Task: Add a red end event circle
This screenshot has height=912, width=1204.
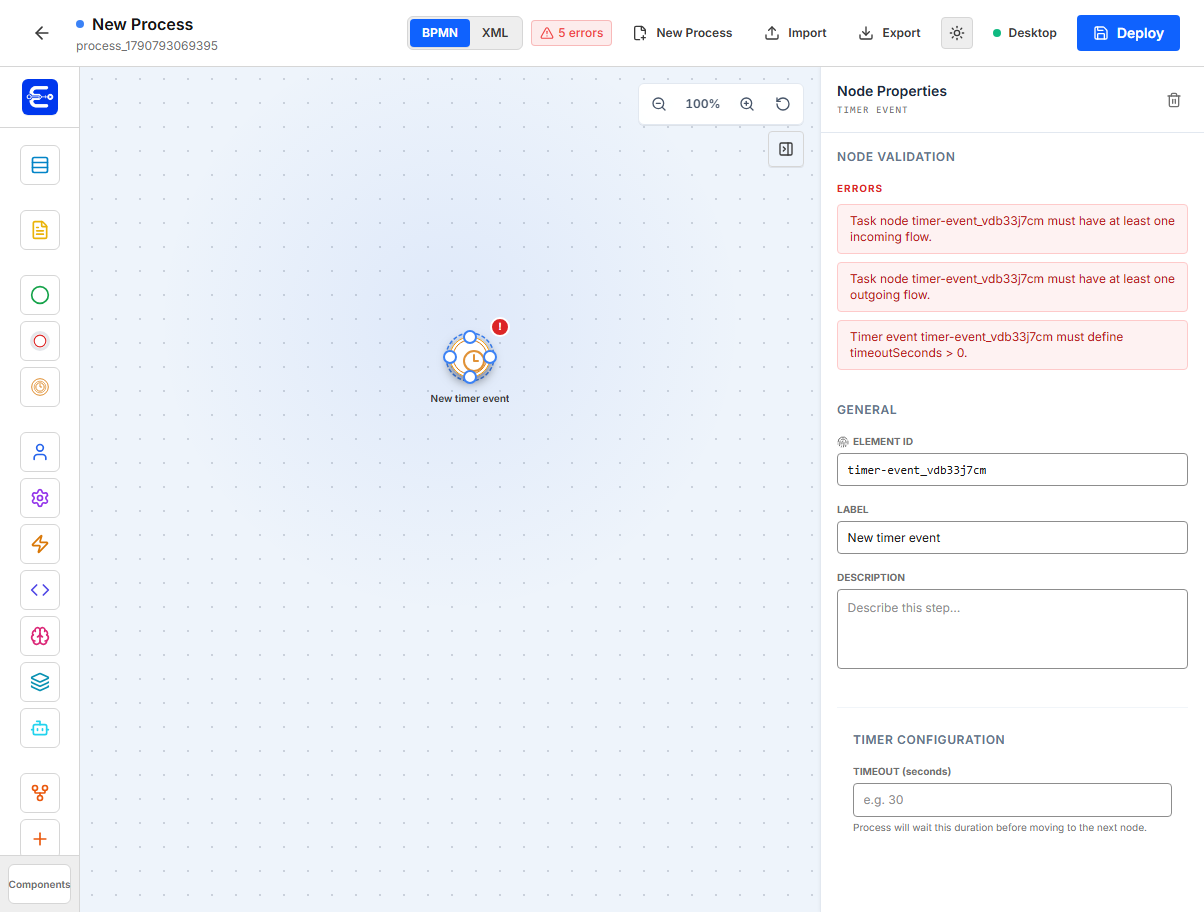Action: pos(40,341)
